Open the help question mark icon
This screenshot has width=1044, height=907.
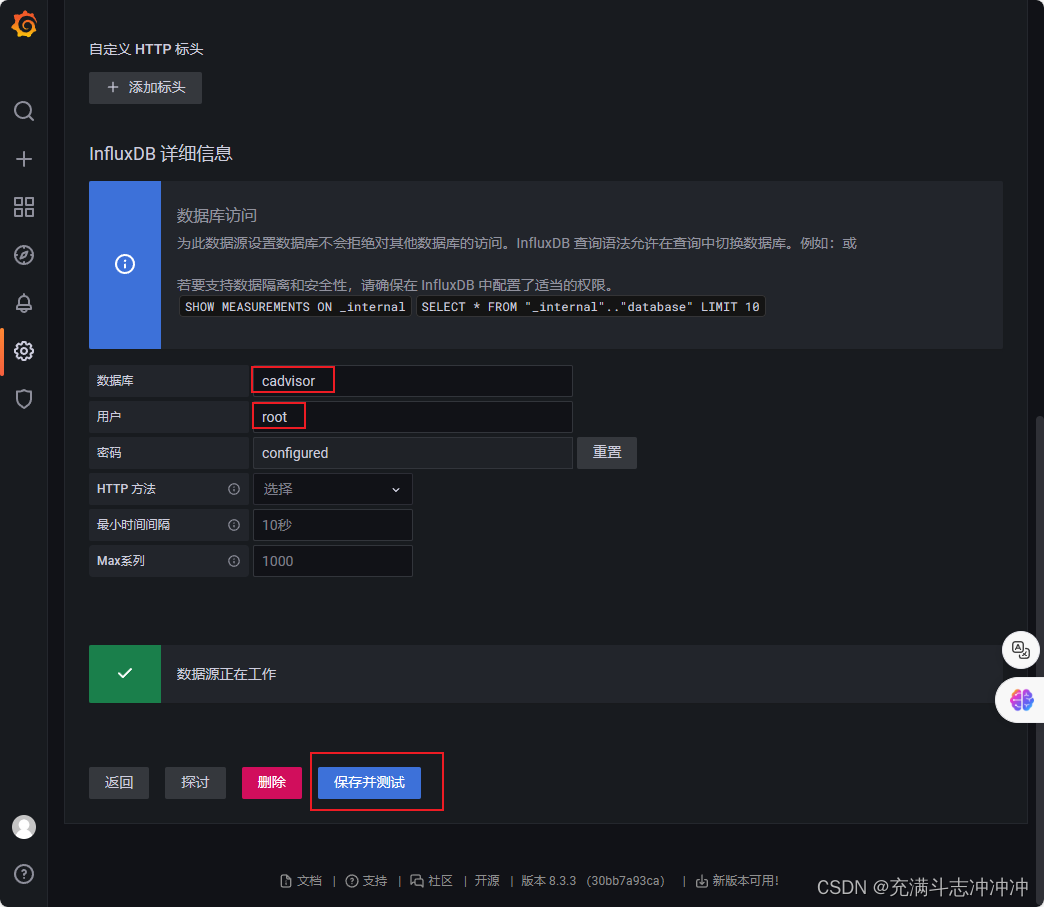pyautogui.click(x=24, y=874)
